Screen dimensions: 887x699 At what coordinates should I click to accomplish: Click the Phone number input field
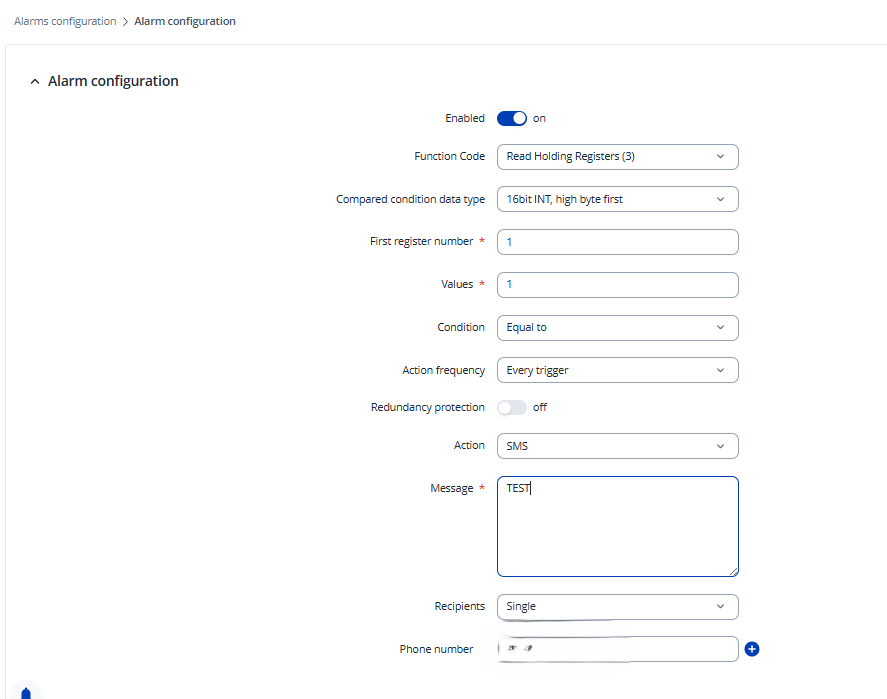(617, 649)
